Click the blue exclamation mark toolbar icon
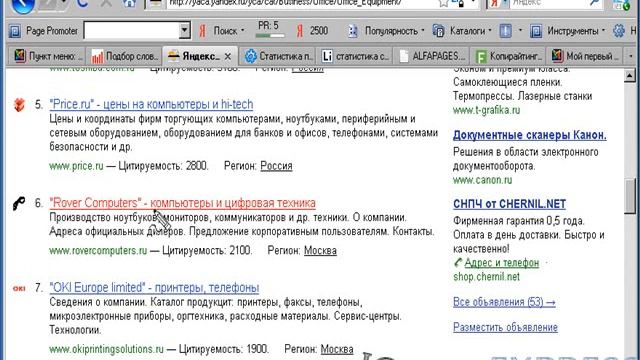The width and height of the screenshot is (640, 360). click(505, 31)
